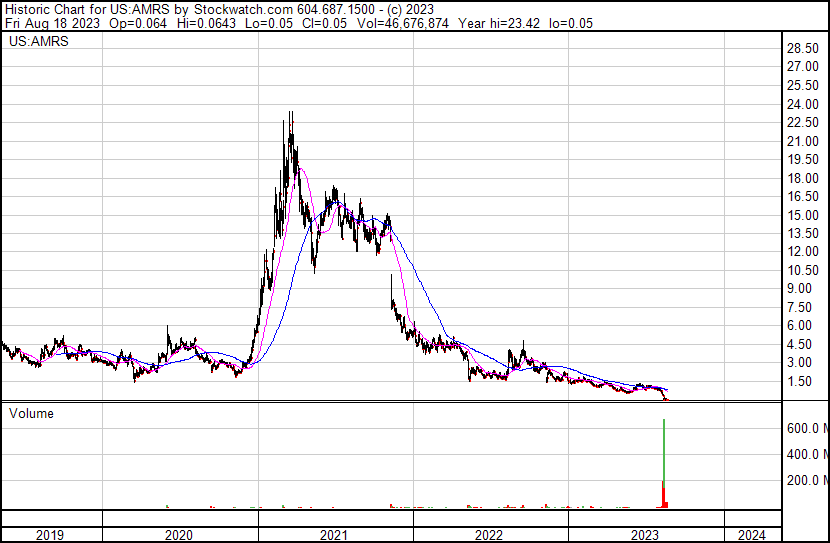Click the 24.00 price axis label

pyautogui.click(x=803, y=105)
